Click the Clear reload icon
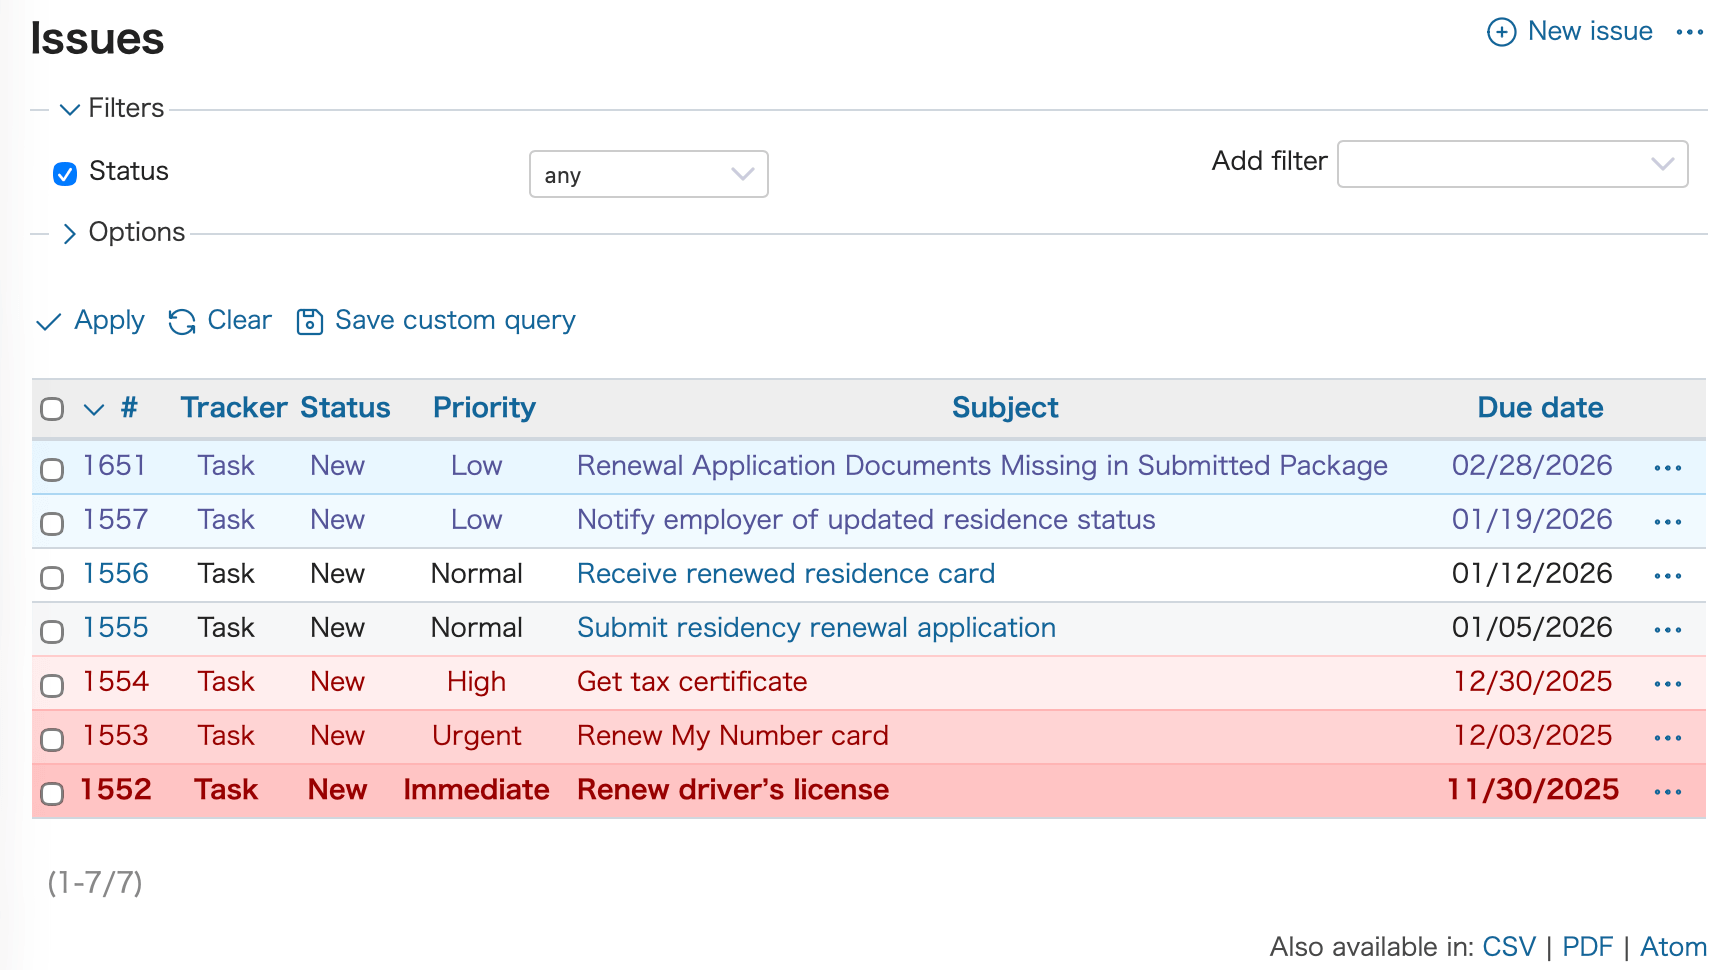The image size is (1732, 970). (x=182, y=322)
